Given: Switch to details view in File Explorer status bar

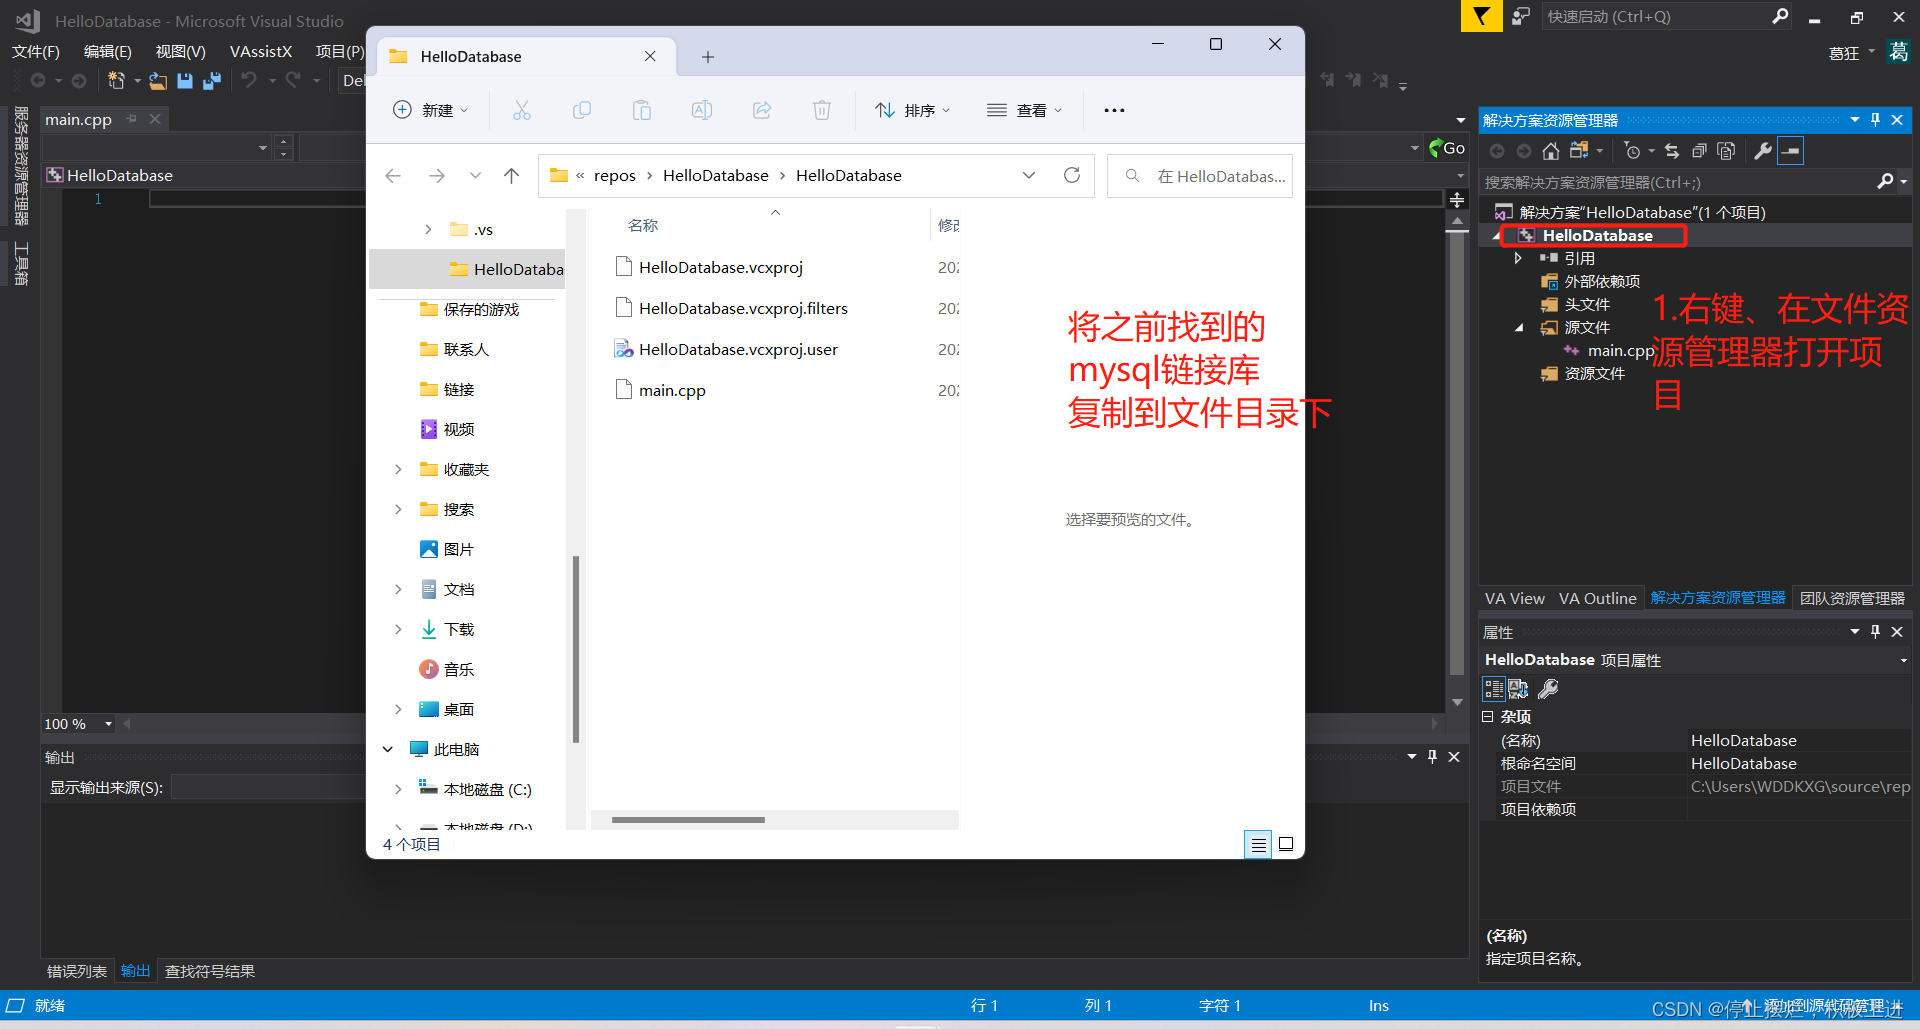Looking at the screenshot, I should [1258, 845].
